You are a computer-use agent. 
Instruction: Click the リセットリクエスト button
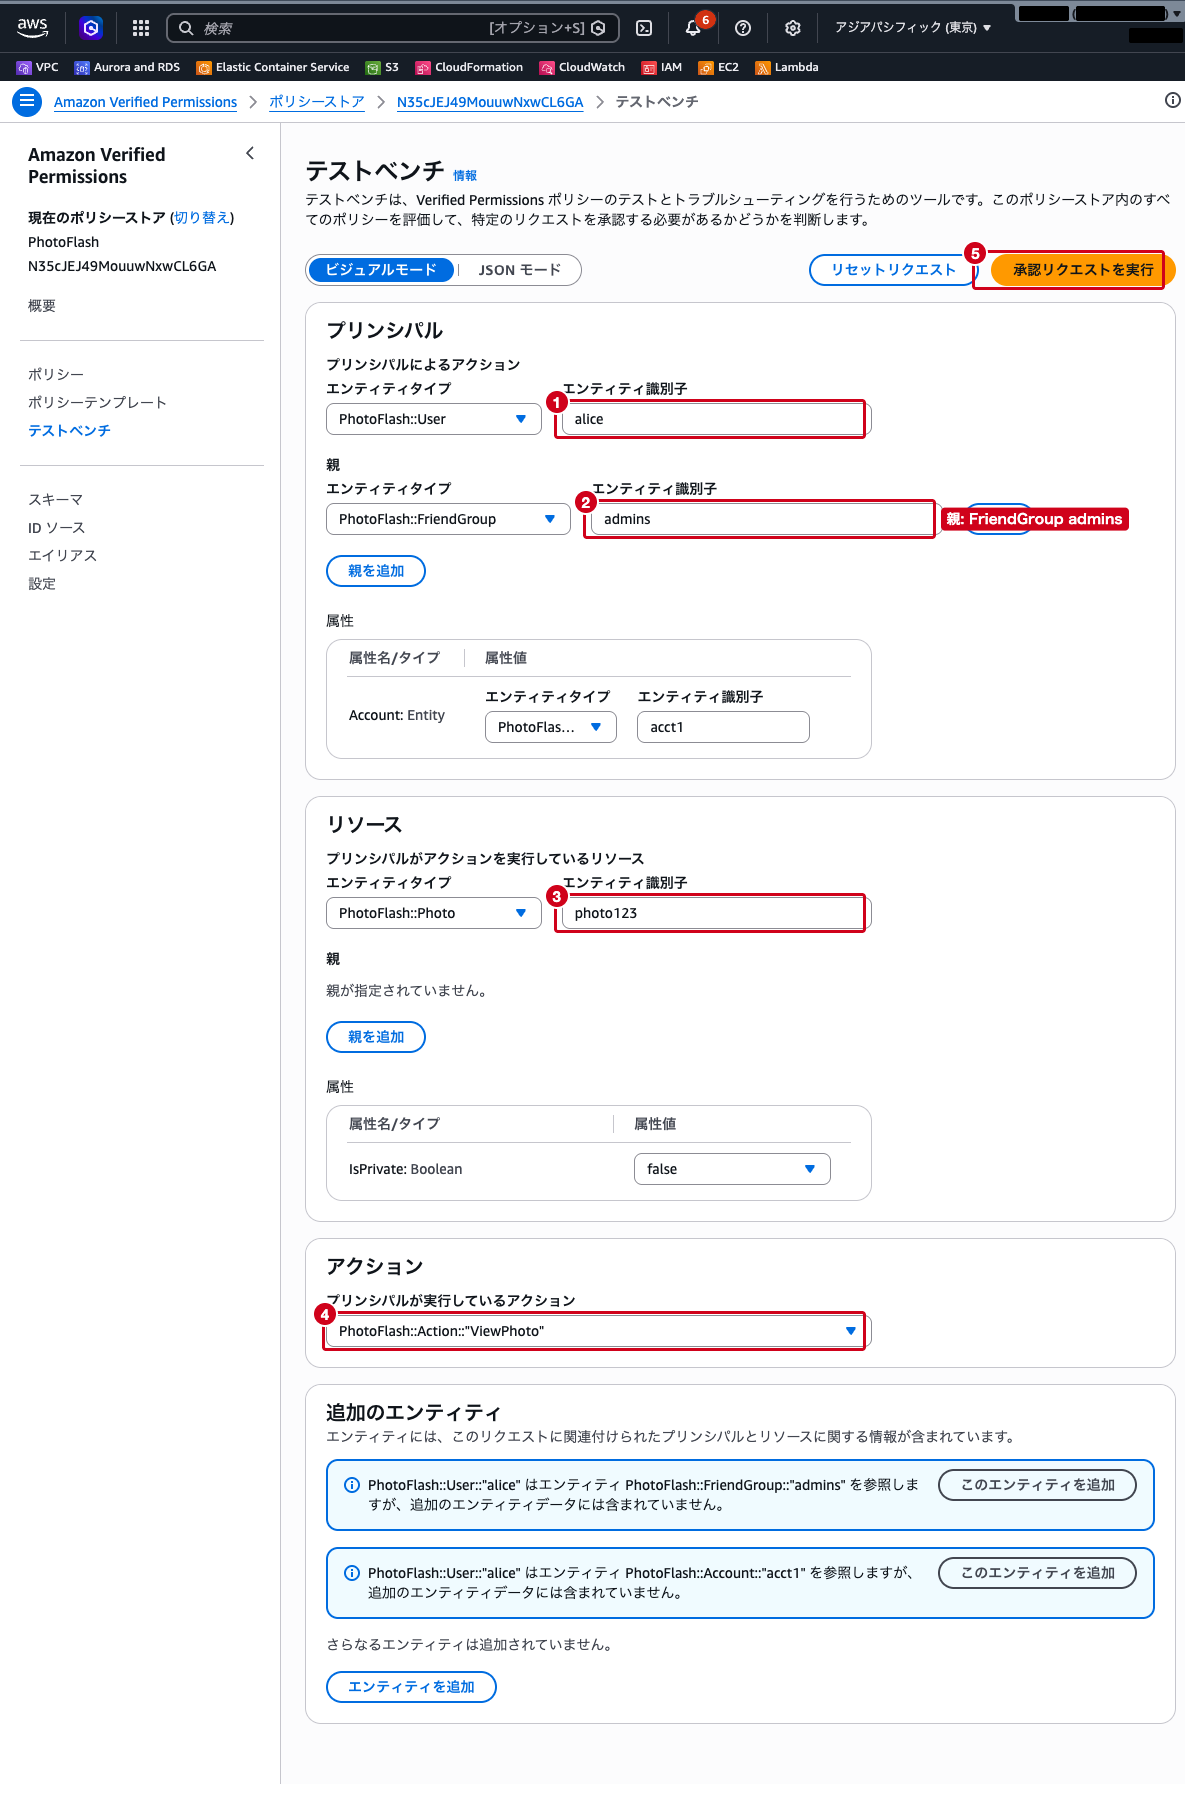(x=893, y=270)
